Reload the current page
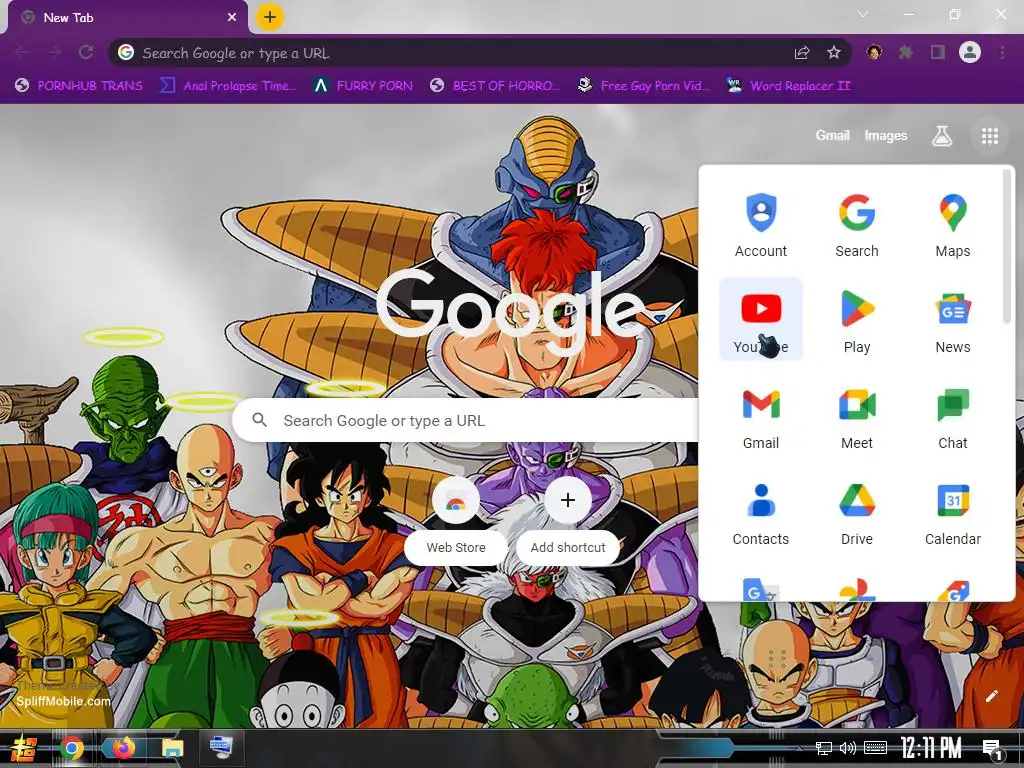The image size is (1024, 768). coord(86,52)
